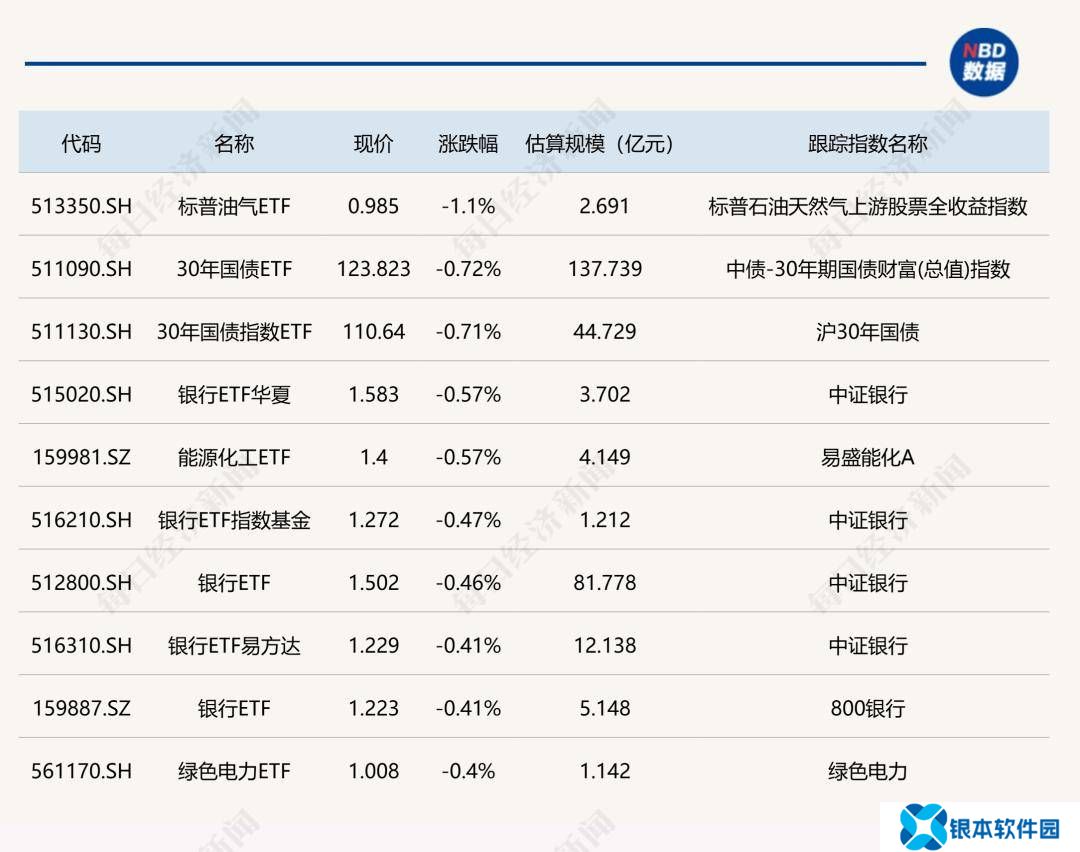Click the 现价 column header
Image resolution: width=1080 pixels, height=852 pixels.
(373, 143)
